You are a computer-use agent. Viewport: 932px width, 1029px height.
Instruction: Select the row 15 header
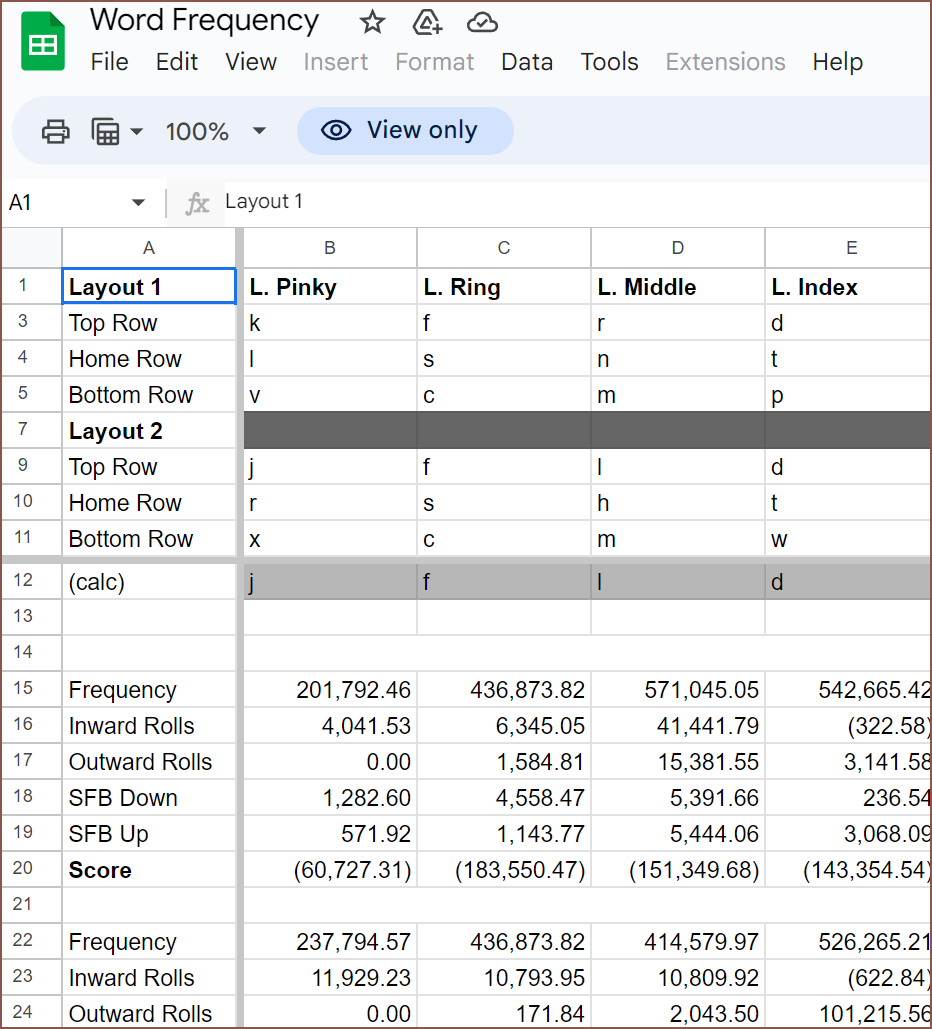coord(24,690)
